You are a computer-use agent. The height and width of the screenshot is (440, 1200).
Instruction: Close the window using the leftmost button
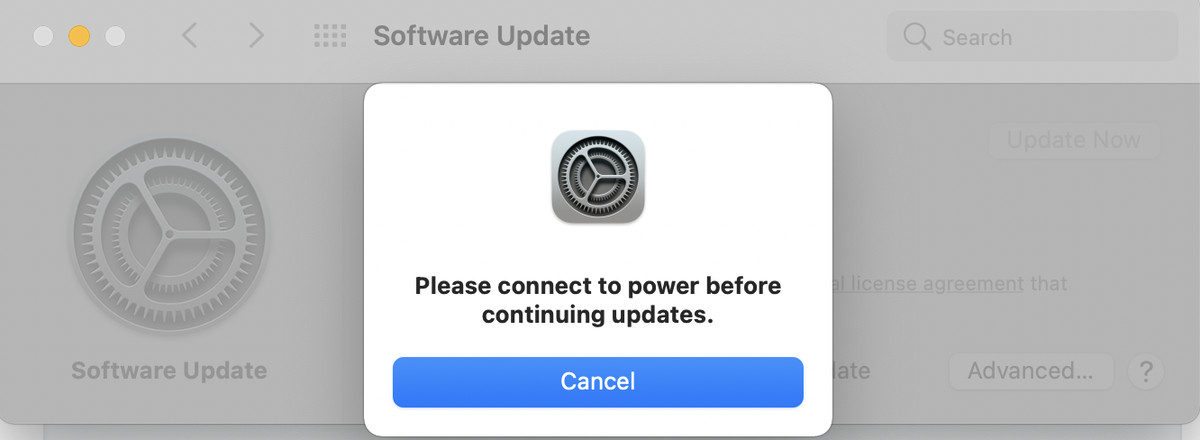tap(43, 36)
